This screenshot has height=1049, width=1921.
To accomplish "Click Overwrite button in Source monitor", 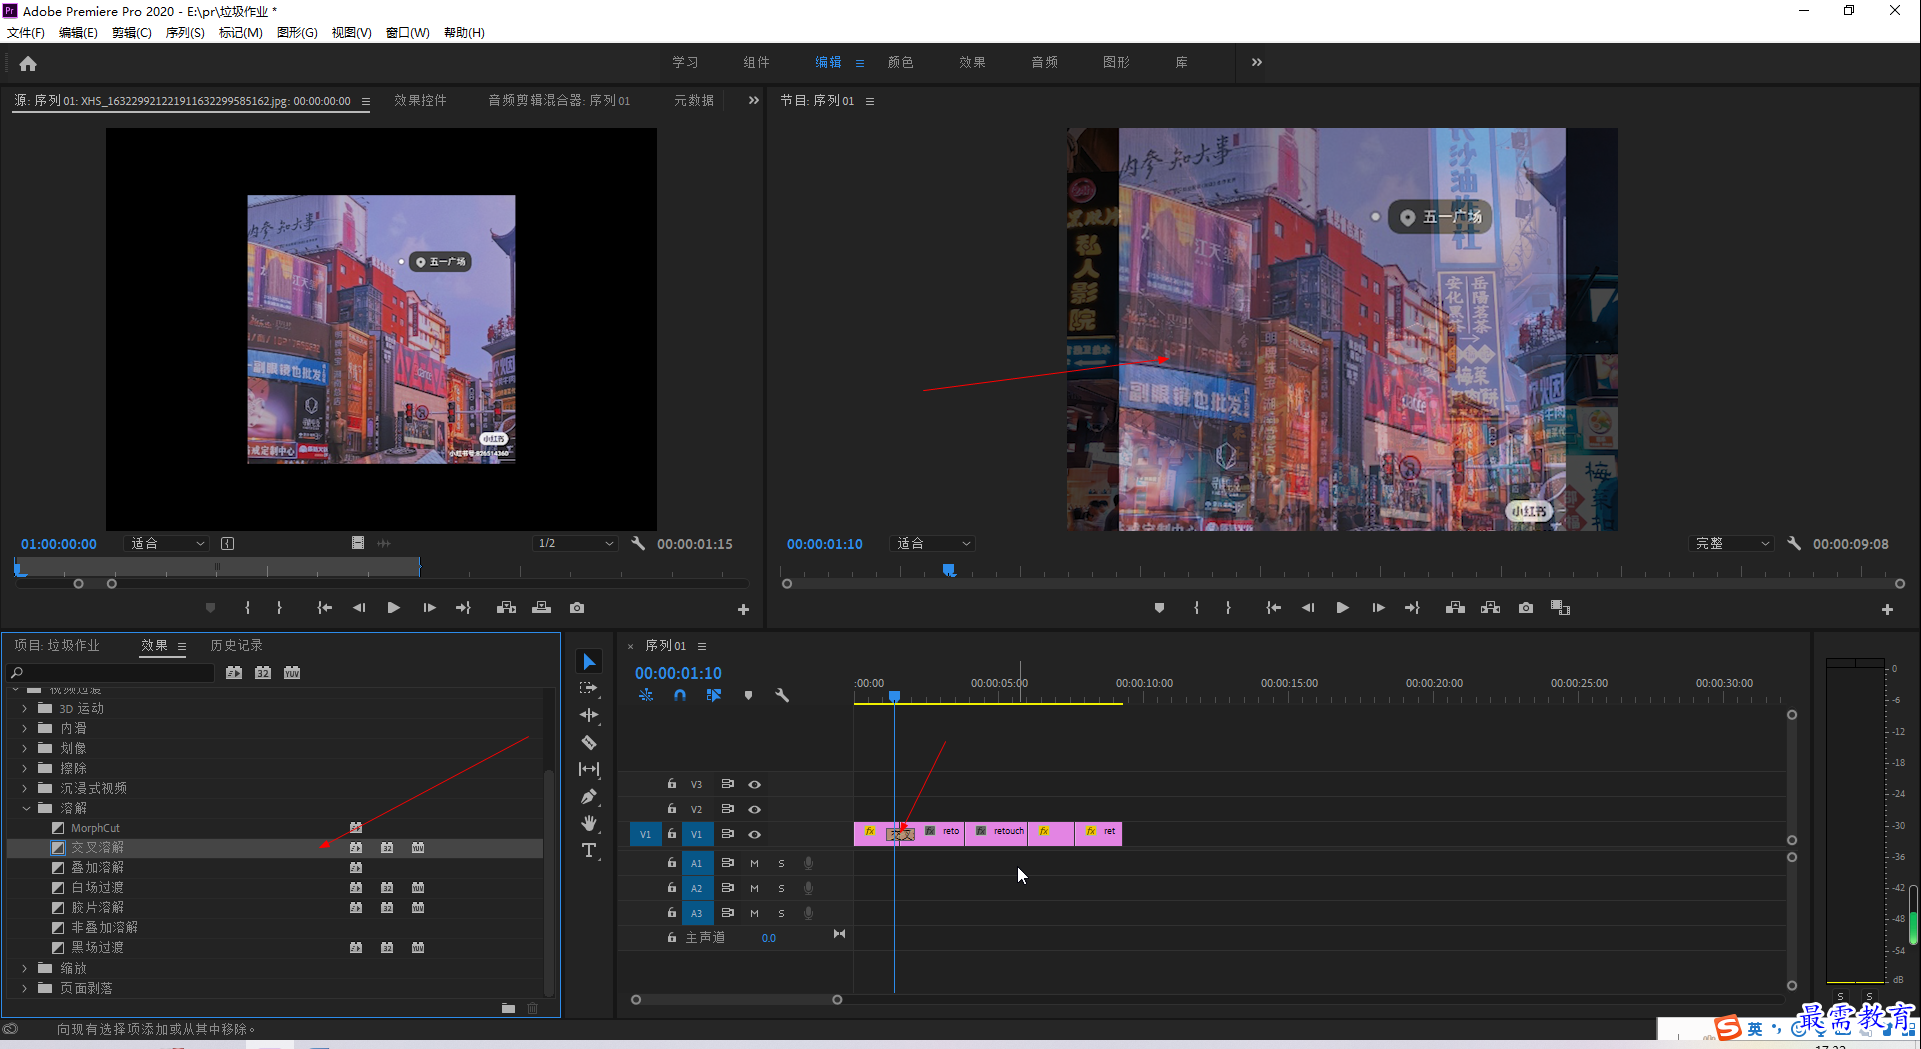I will coord(541,608).
